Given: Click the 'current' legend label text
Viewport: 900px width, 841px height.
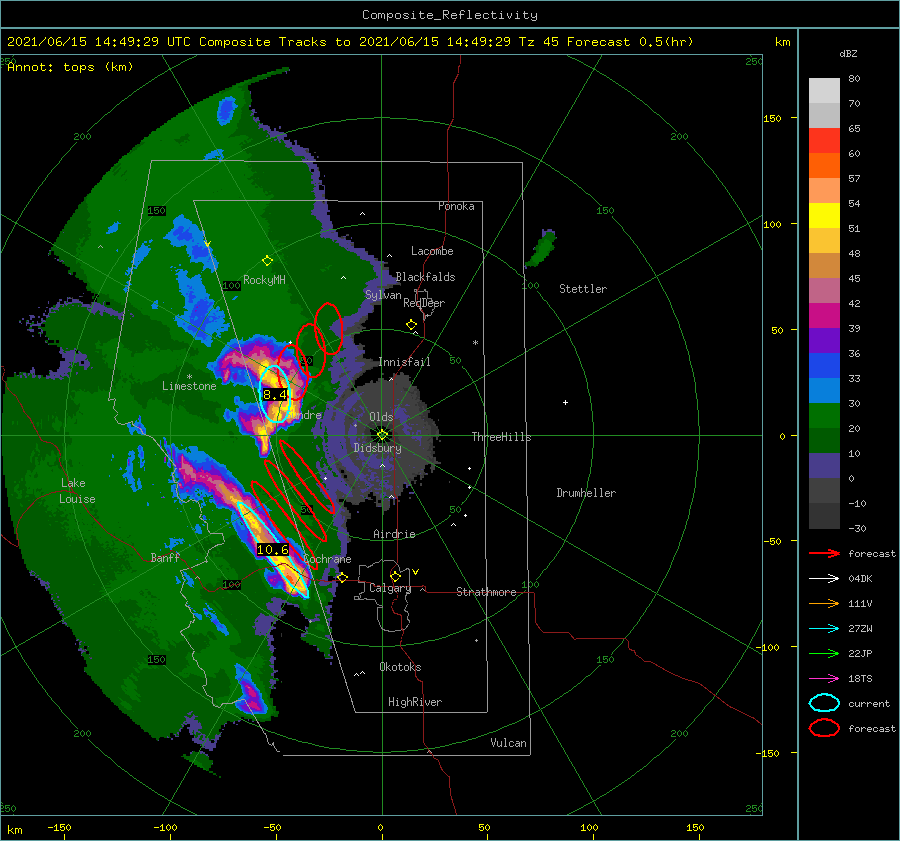Looking at the screenshot, I should pos(869,703).
